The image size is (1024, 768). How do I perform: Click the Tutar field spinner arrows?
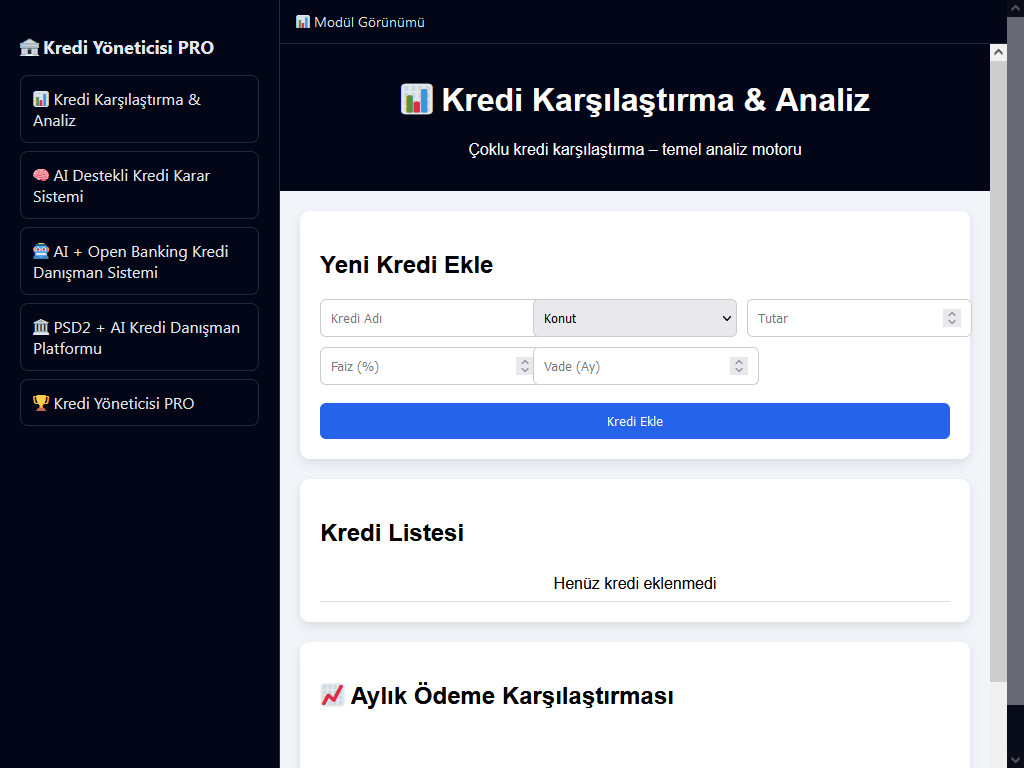tap(951, 318)
